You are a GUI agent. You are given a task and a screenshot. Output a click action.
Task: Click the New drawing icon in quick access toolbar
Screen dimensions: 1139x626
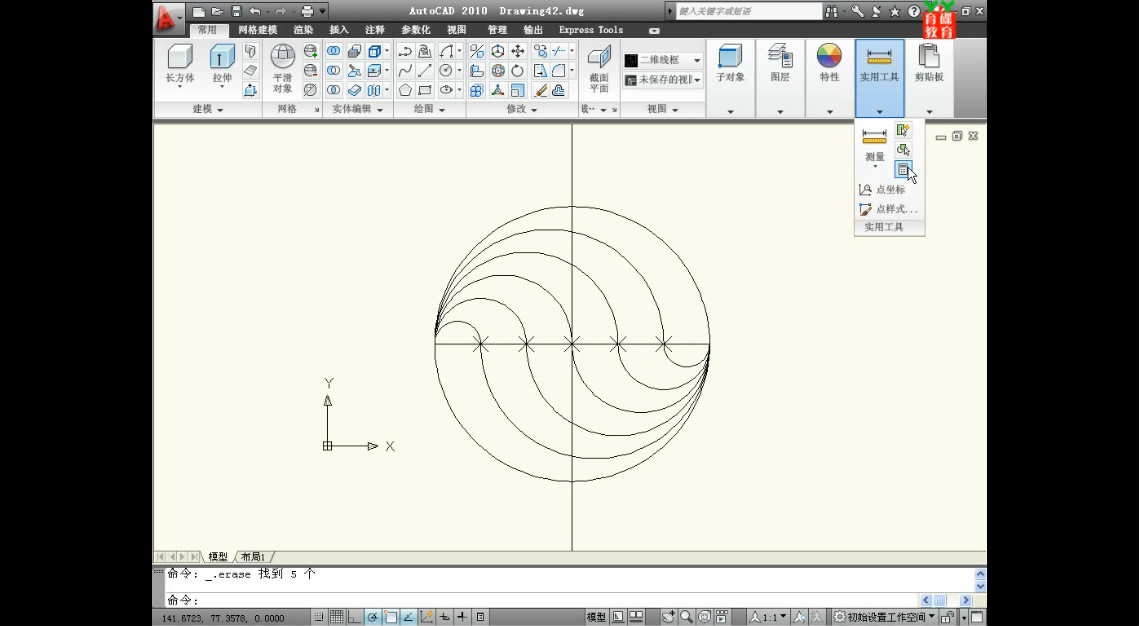(x=198, y=11)
